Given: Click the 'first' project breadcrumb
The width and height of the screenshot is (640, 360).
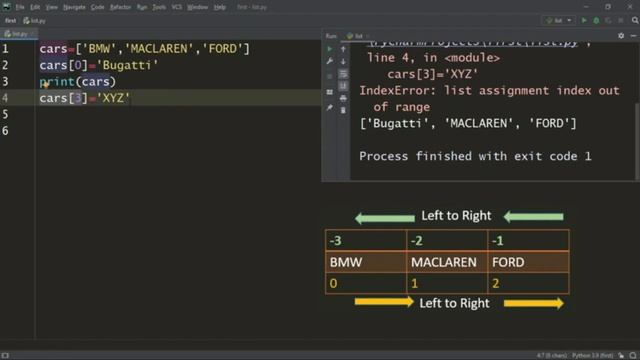Looking at the screenshot, I should click(x=10, y=20).
